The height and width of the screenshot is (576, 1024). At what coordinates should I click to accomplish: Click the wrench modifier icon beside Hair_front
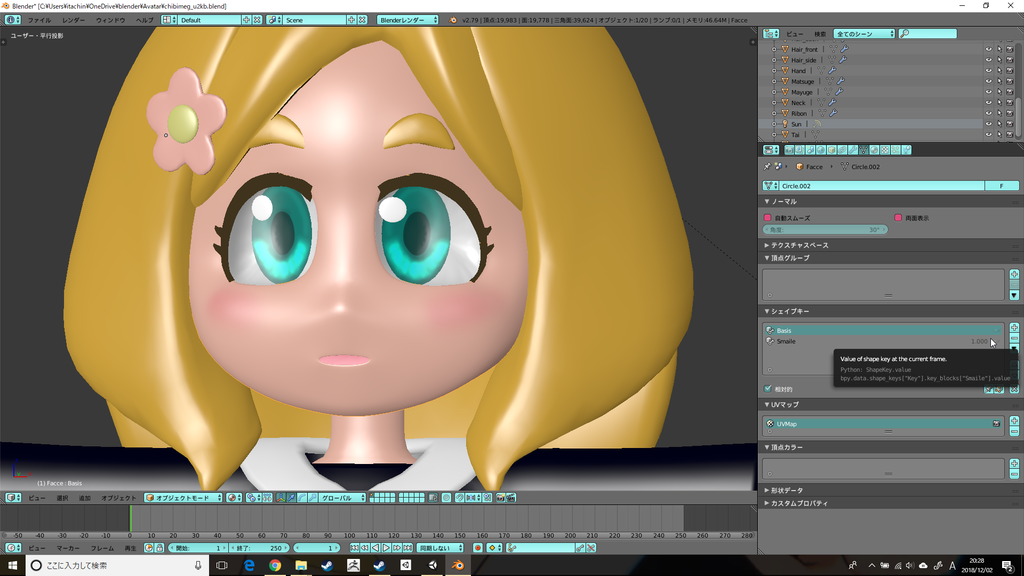tap(844, 49)
